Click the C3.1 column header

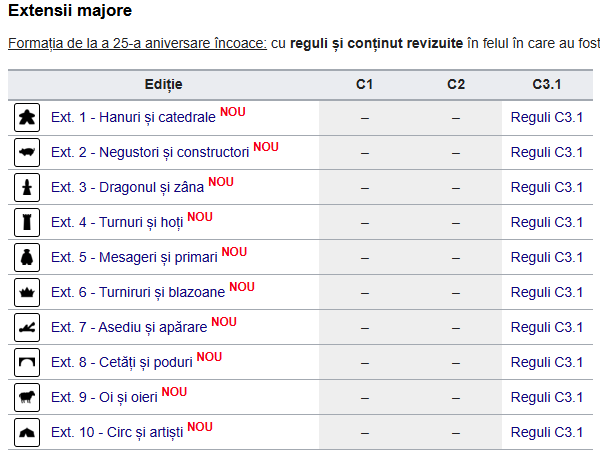tap(547, 84)
